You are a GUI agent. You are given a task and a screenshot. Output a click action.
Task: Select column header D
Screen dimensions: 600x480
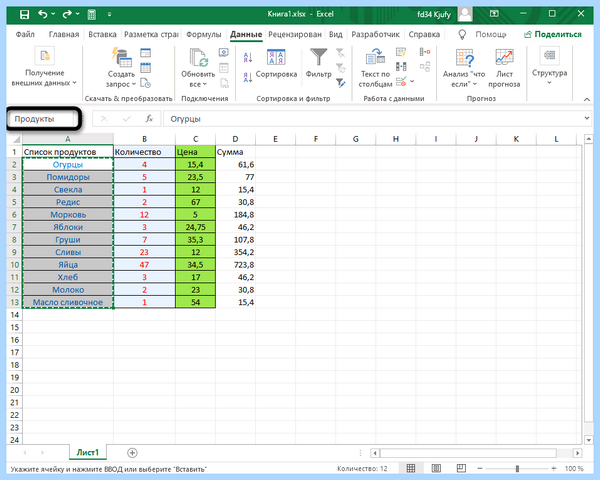pos(235,139)
